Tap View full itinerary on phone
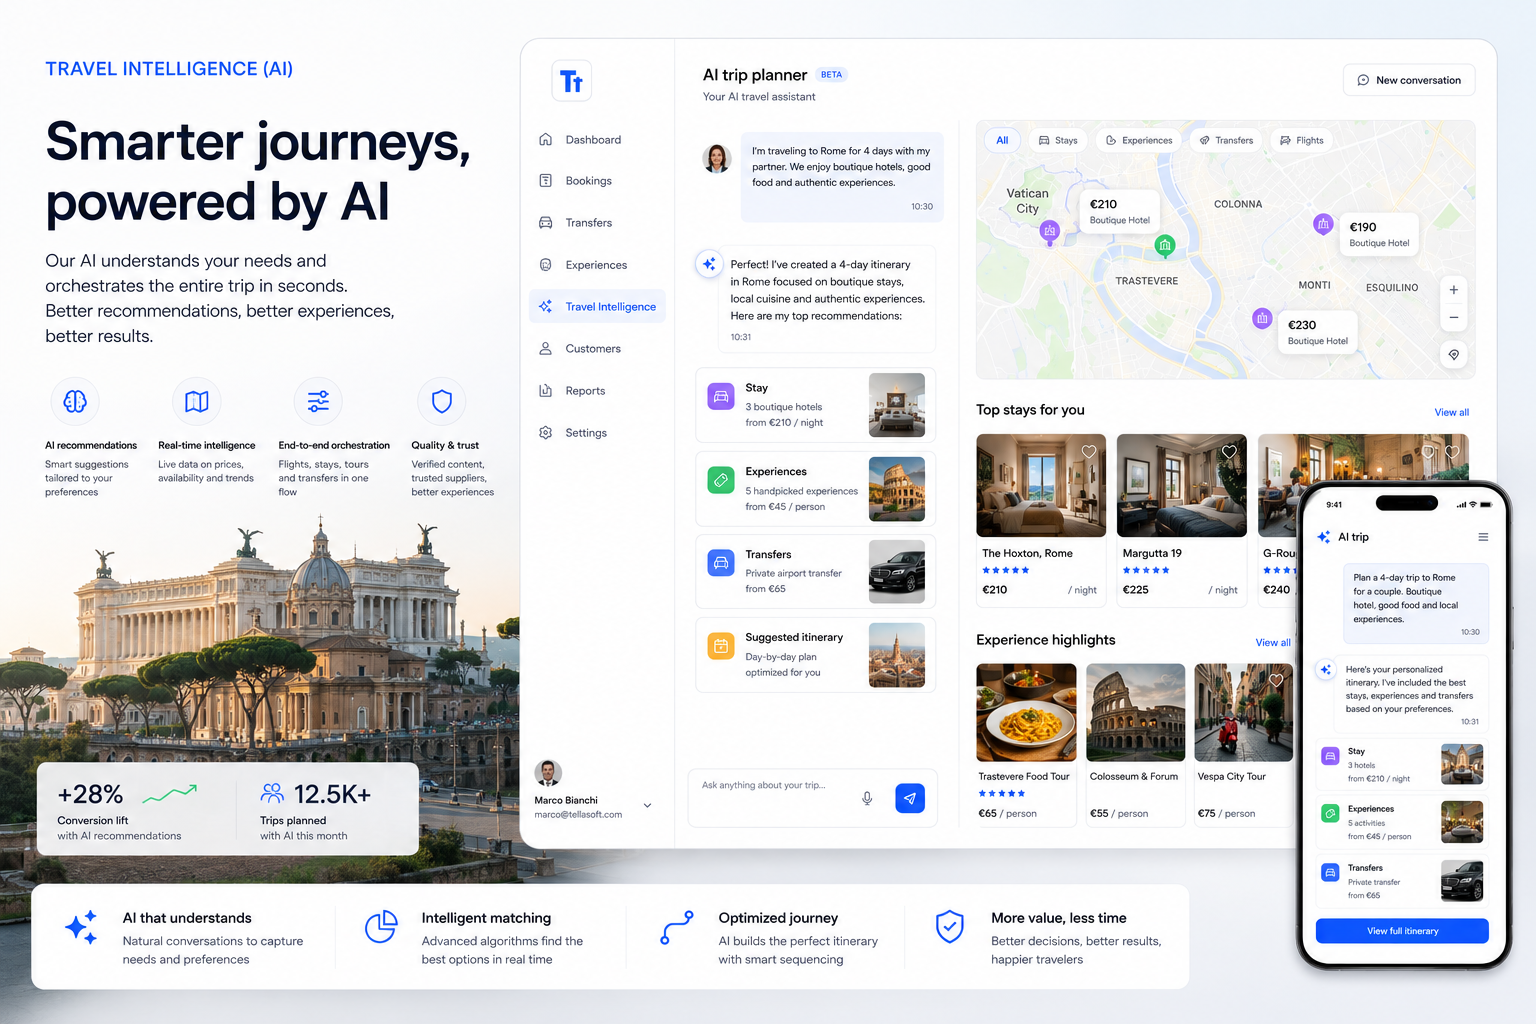 point(1402,931)
